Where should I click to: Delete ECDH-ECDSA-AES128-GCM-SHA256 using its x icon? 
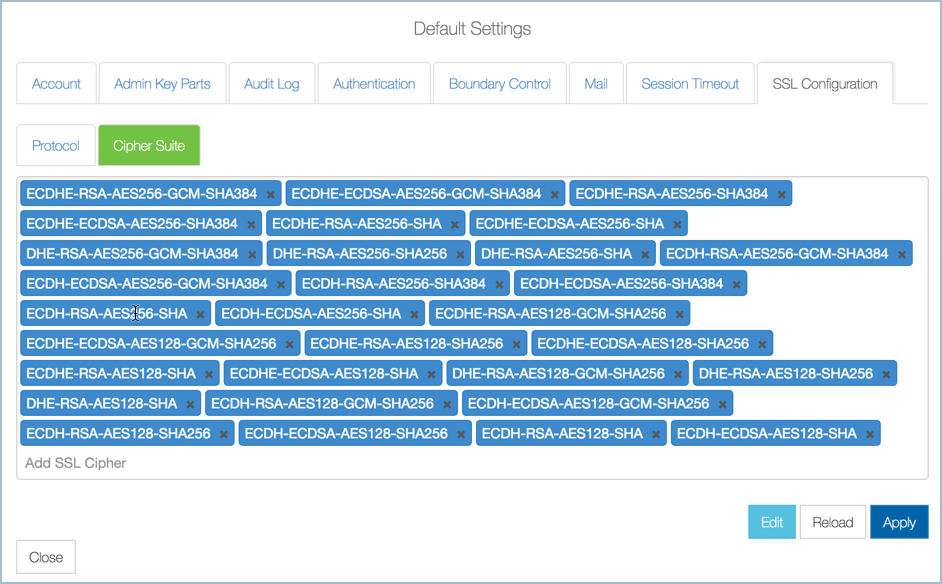(x=722, y=404)
